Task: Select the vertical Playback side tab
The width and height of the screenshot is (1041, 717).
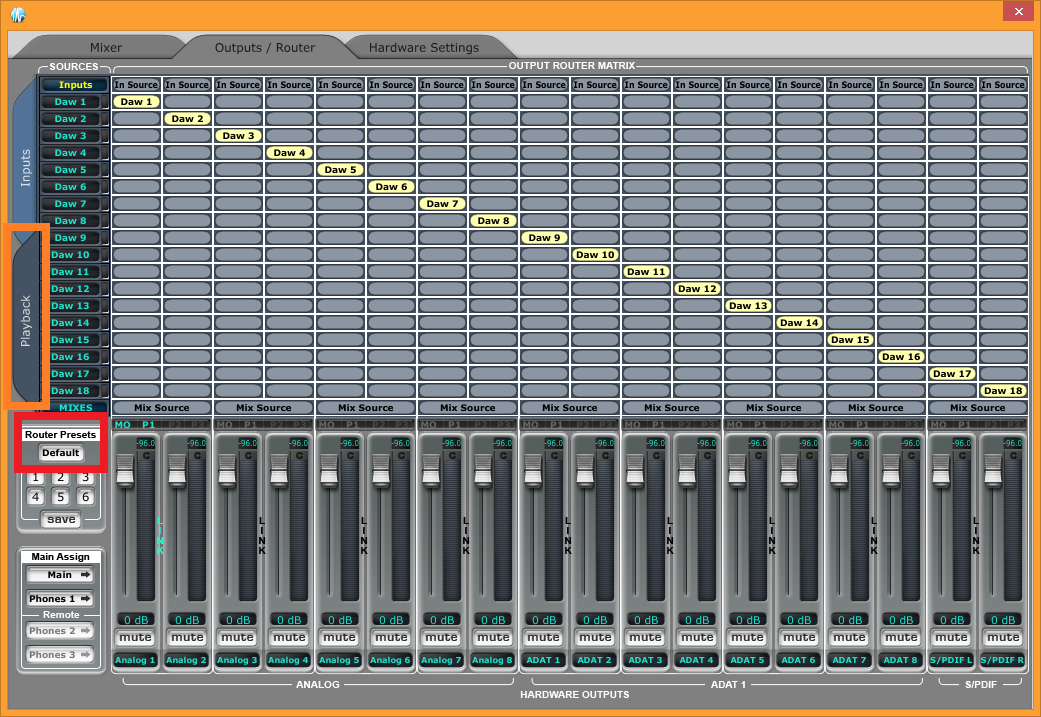Action: [25, 321]
